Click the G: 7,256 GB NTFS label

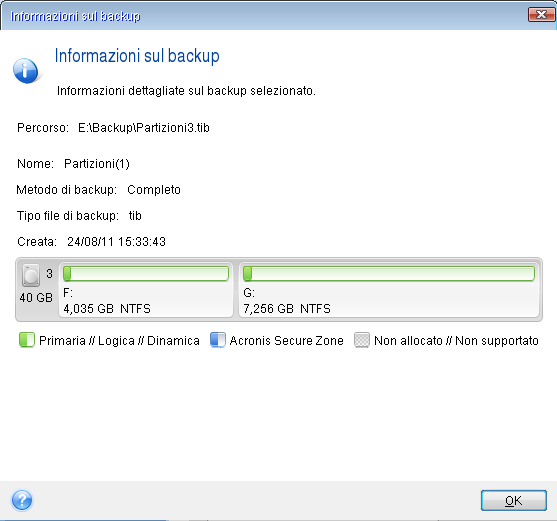click(287, 301)
